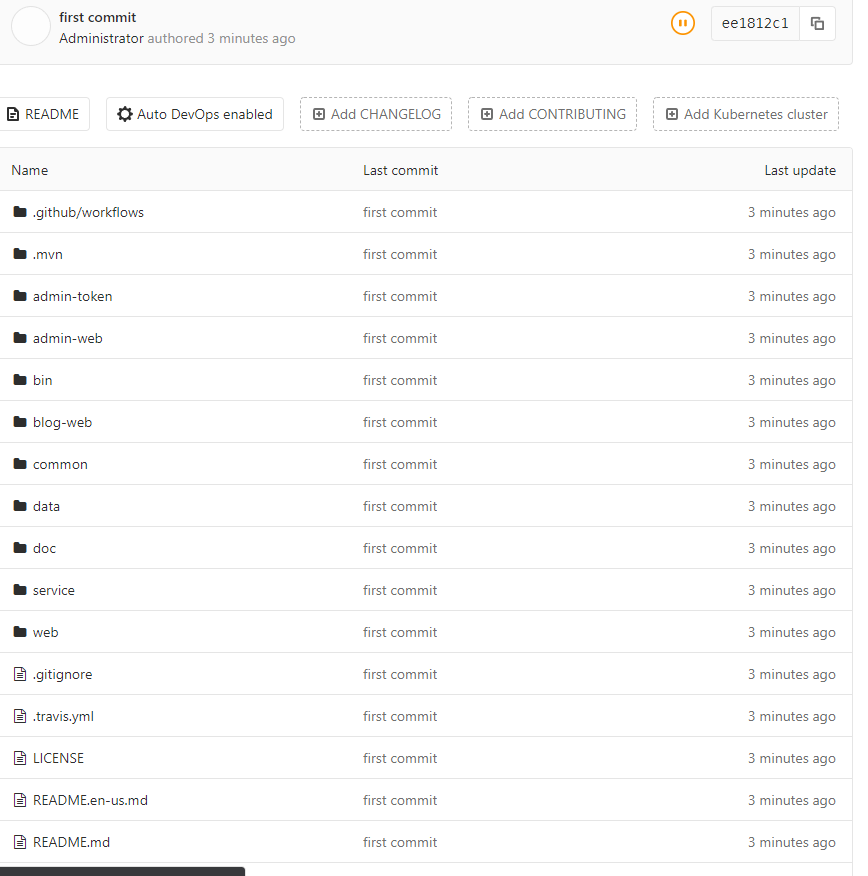Click the Administrator avatar circle
This screenshot has height=876, width=868.
[x=31, y=26]
